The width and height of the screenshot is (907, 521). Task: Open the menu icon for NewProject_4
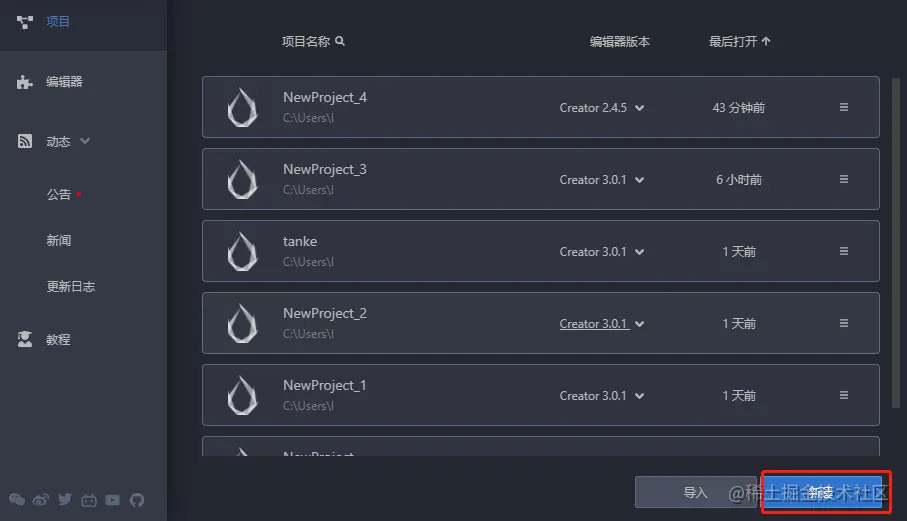[844, 107]
